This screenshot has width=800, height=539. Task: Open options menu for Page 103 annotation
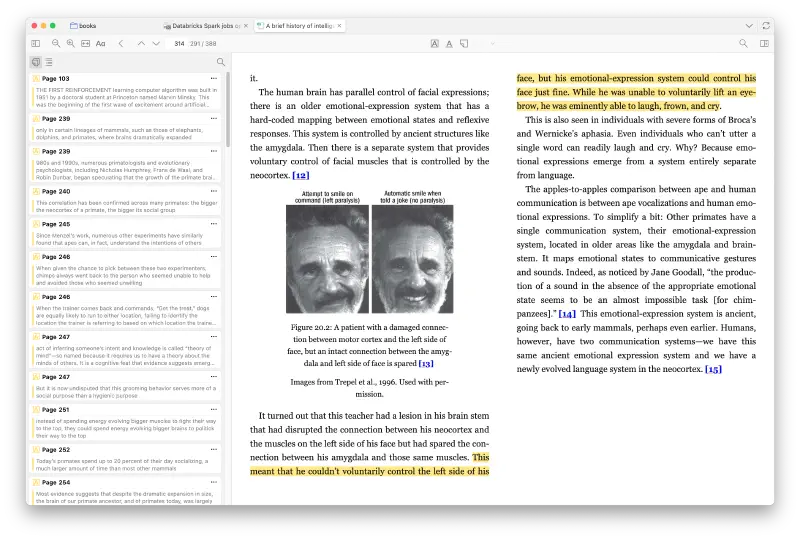point(213,78)
